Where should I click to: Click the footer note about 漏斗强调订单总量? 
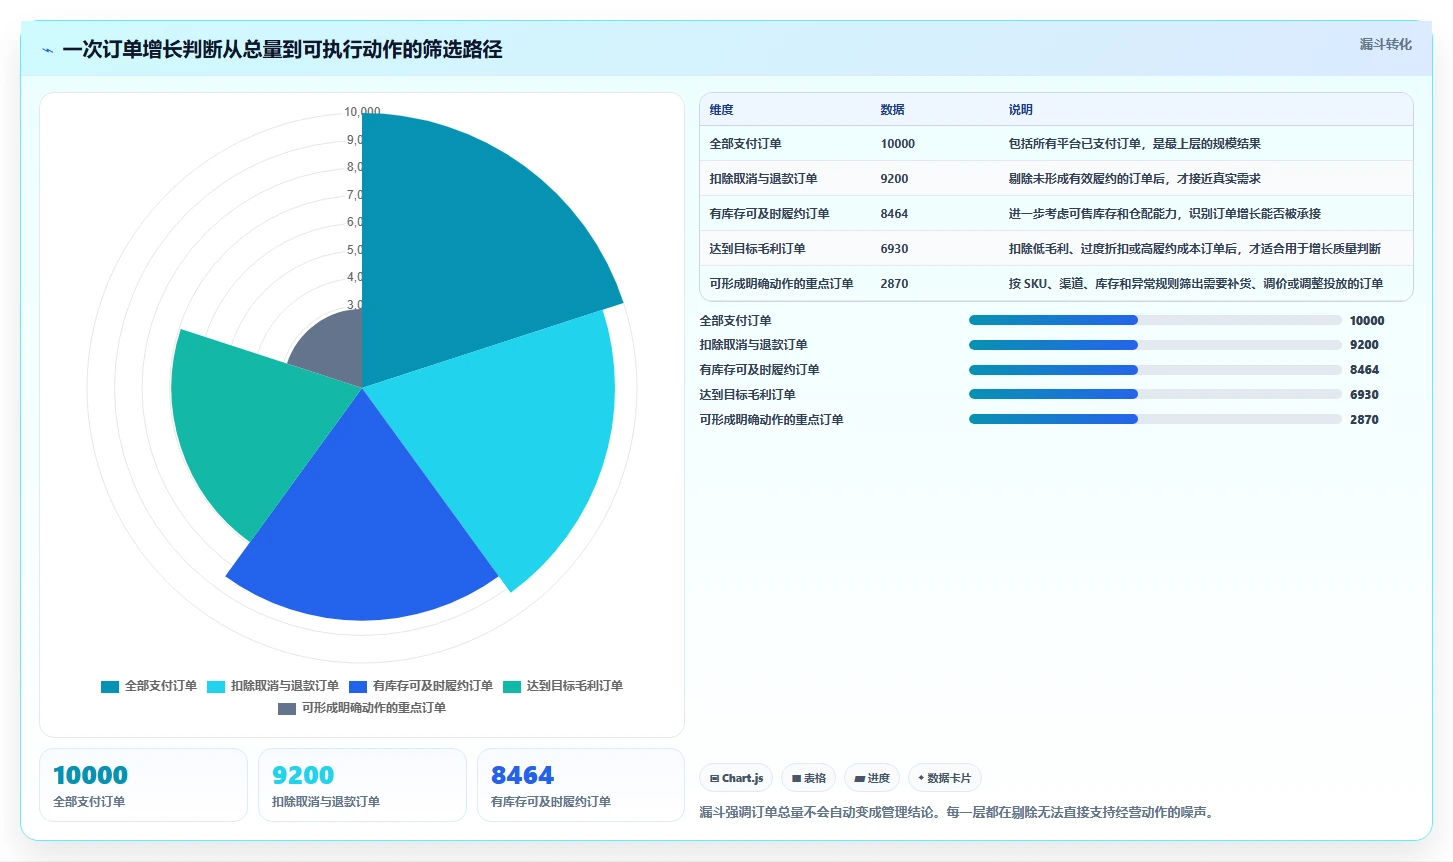959,812
